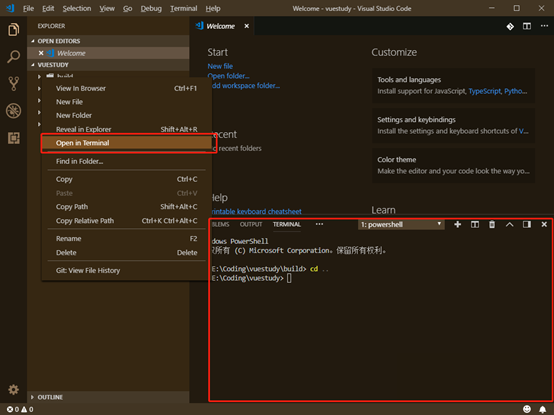Open the Selection menu
Image resolution: width=554 pixels, height=415 pixels.
click(x=77, y=8)
